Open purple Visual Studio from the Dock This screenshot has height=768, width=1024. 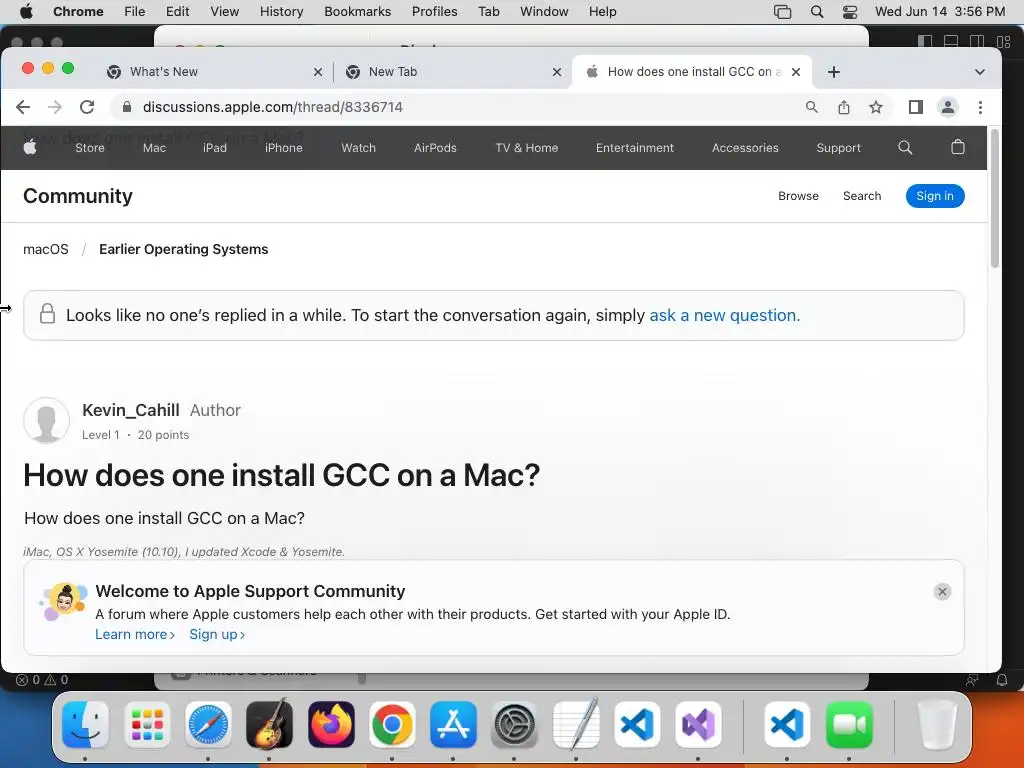[698, 725]
